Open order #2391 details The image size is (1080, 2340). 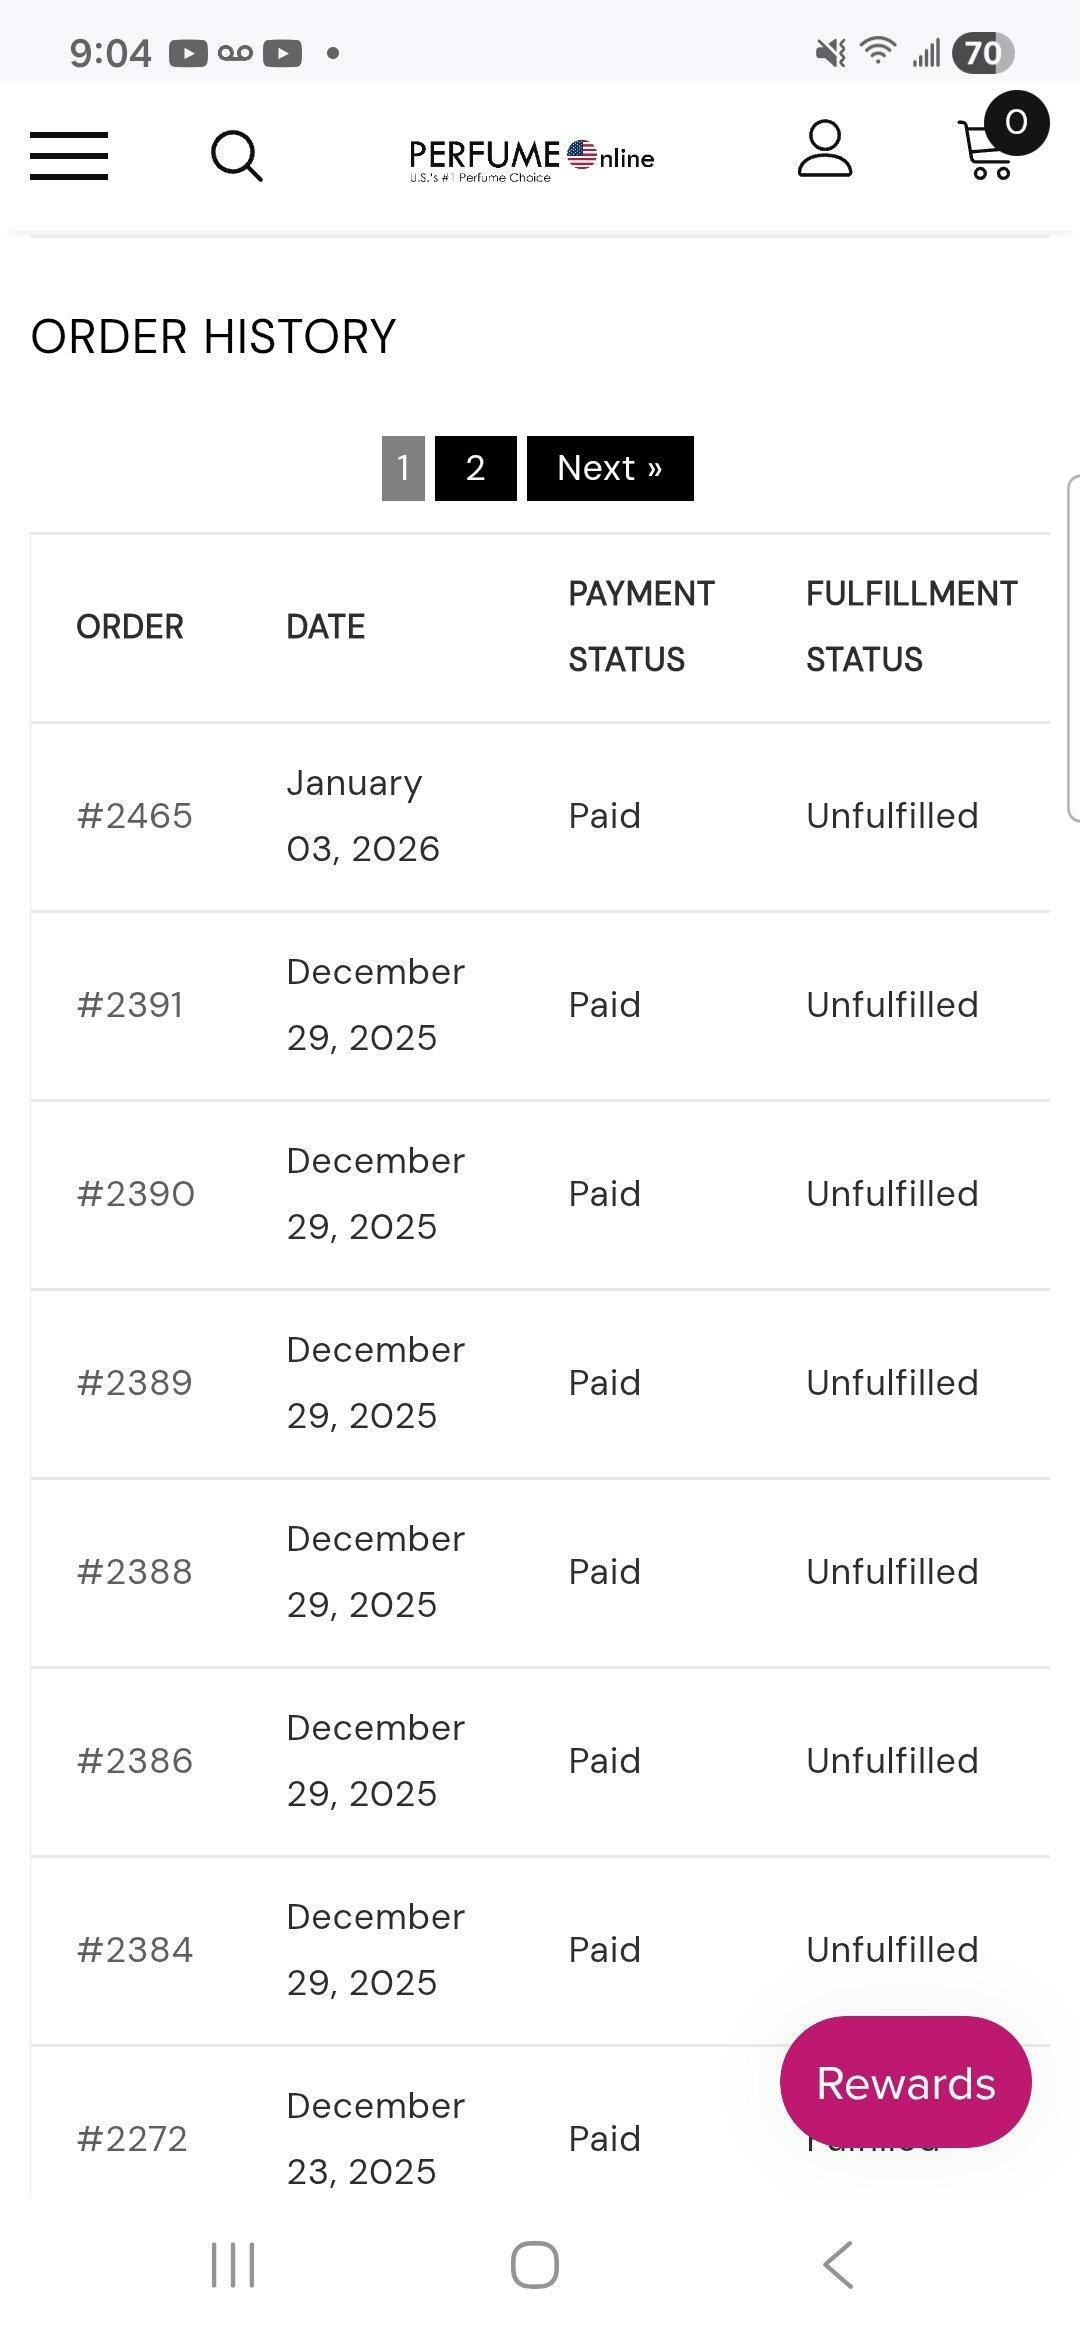tap(131, 1005)
